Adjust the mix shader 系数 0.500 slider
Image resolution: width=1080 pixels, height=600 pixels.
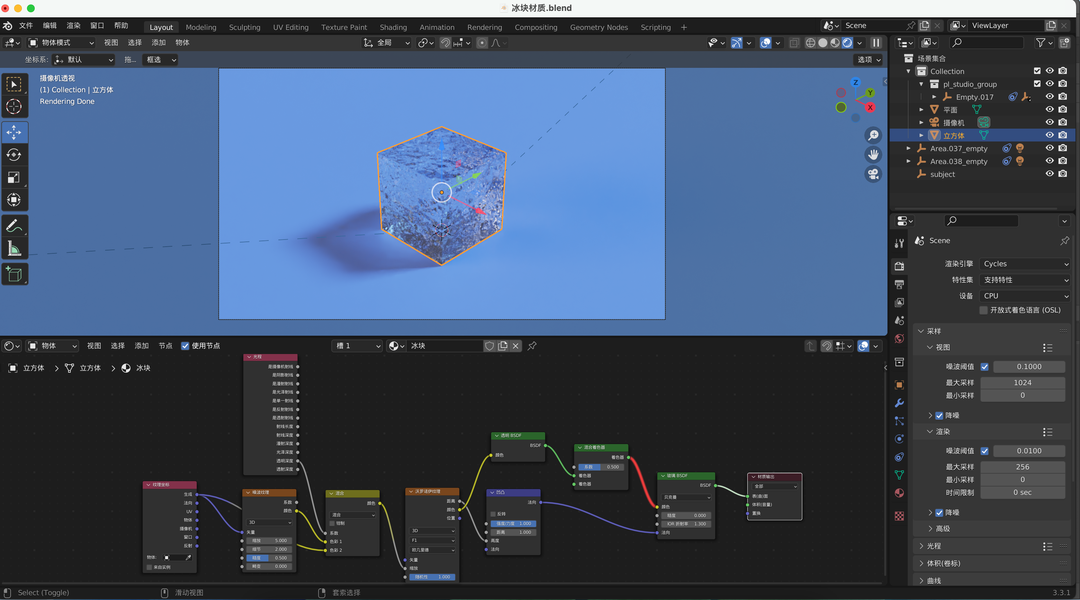[601, 467]
